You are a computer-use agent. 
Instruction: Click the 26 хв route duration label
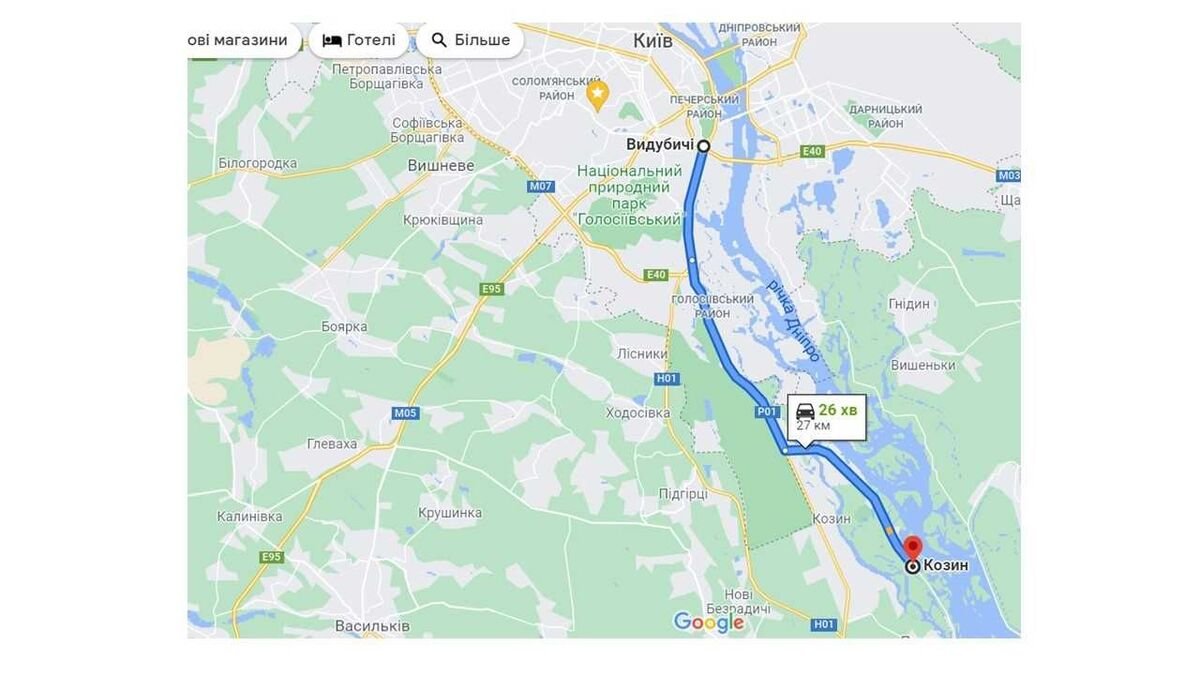[x=838, y=410]
